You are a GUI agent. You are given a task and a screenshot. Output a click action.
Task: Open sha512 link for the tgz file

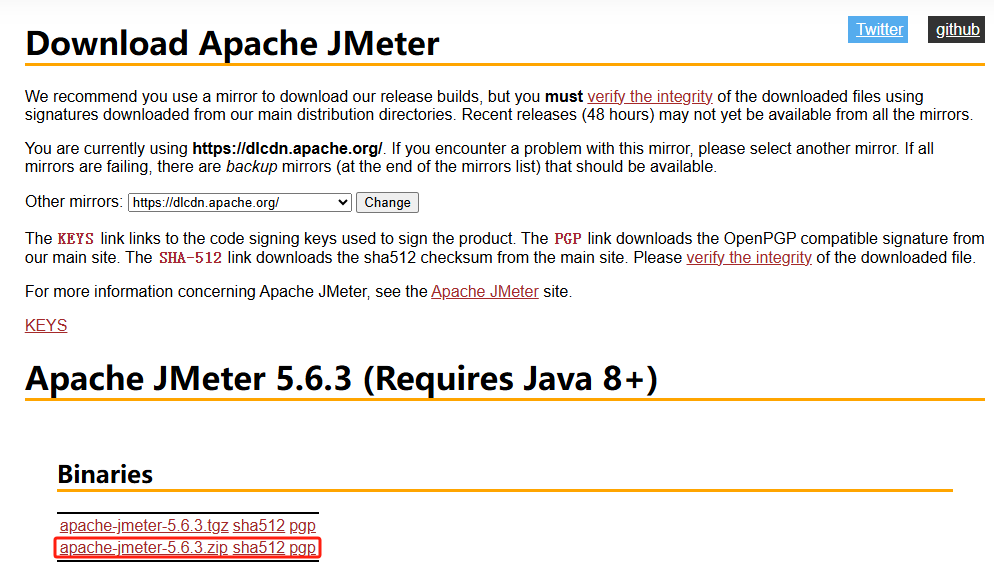[x=259, y=525]
